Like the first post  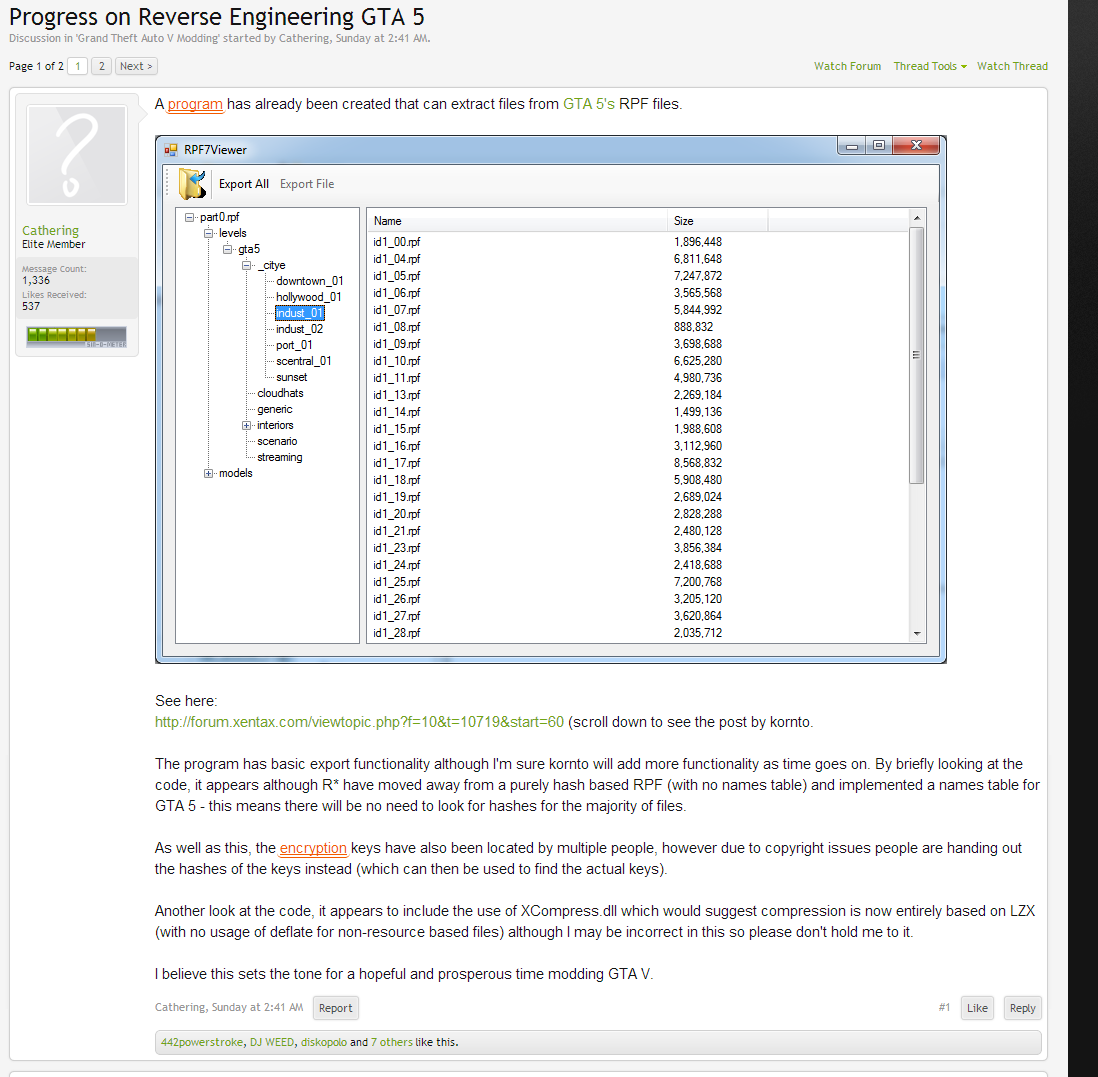[977, 1008]
